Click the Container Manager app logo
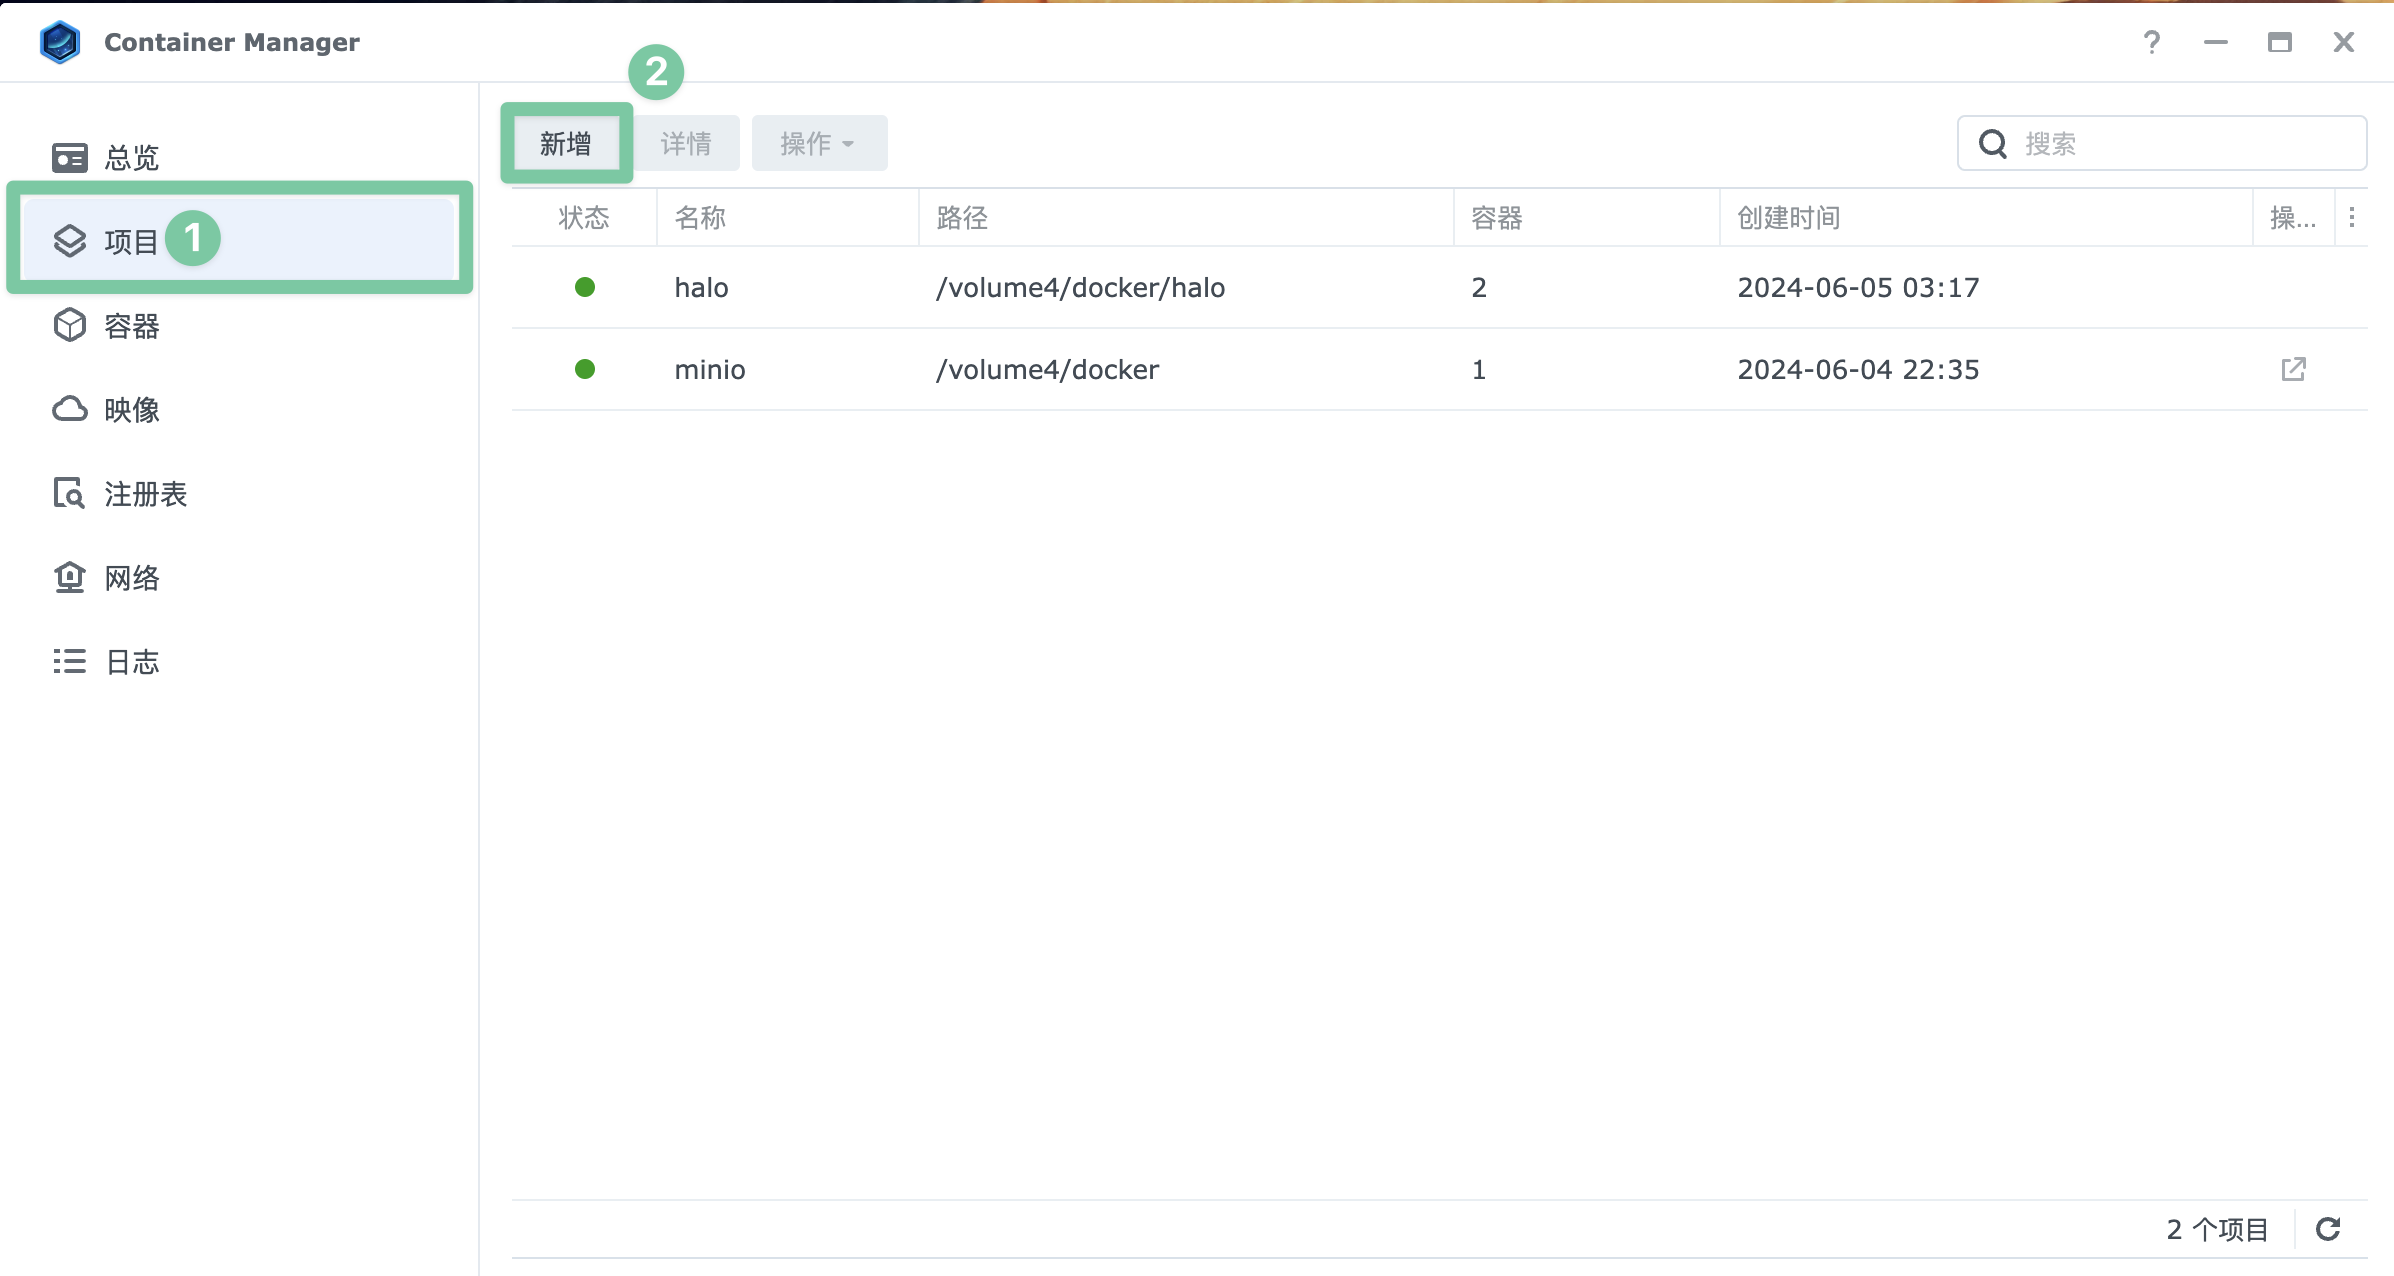Image resolution: width=2394 pixels, height=1276 pixels. click(60, 42)
